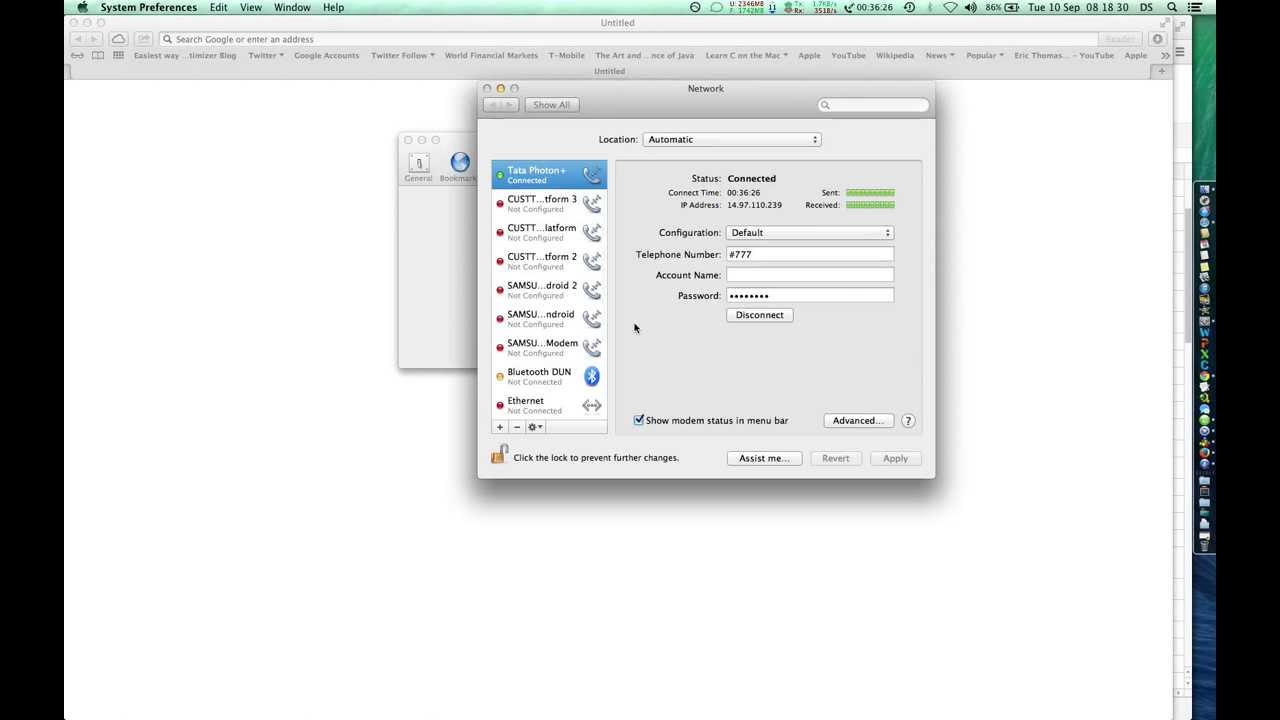The image size is (1280, 720).
Task: Select the SAMSU...Modem service
Action: [x=549, y=348]
